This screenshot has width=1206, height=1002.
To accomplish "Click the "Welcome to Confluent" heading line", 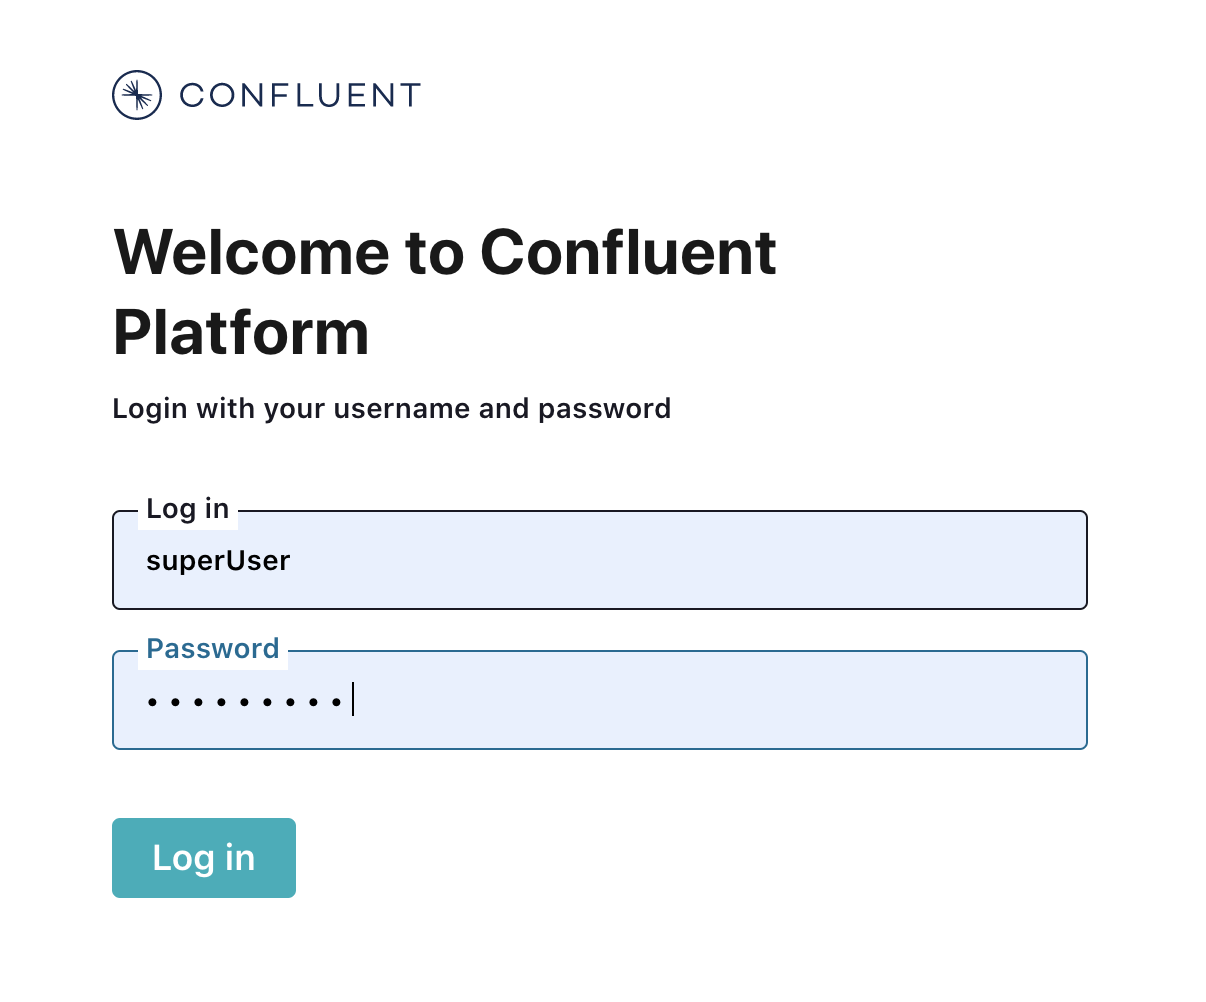I will (445, 252).
